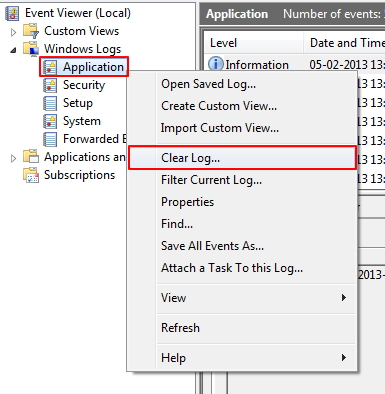Viewport: 385px width, 394px height.
Task: Click the Security log icon
Action: (50, 85)
